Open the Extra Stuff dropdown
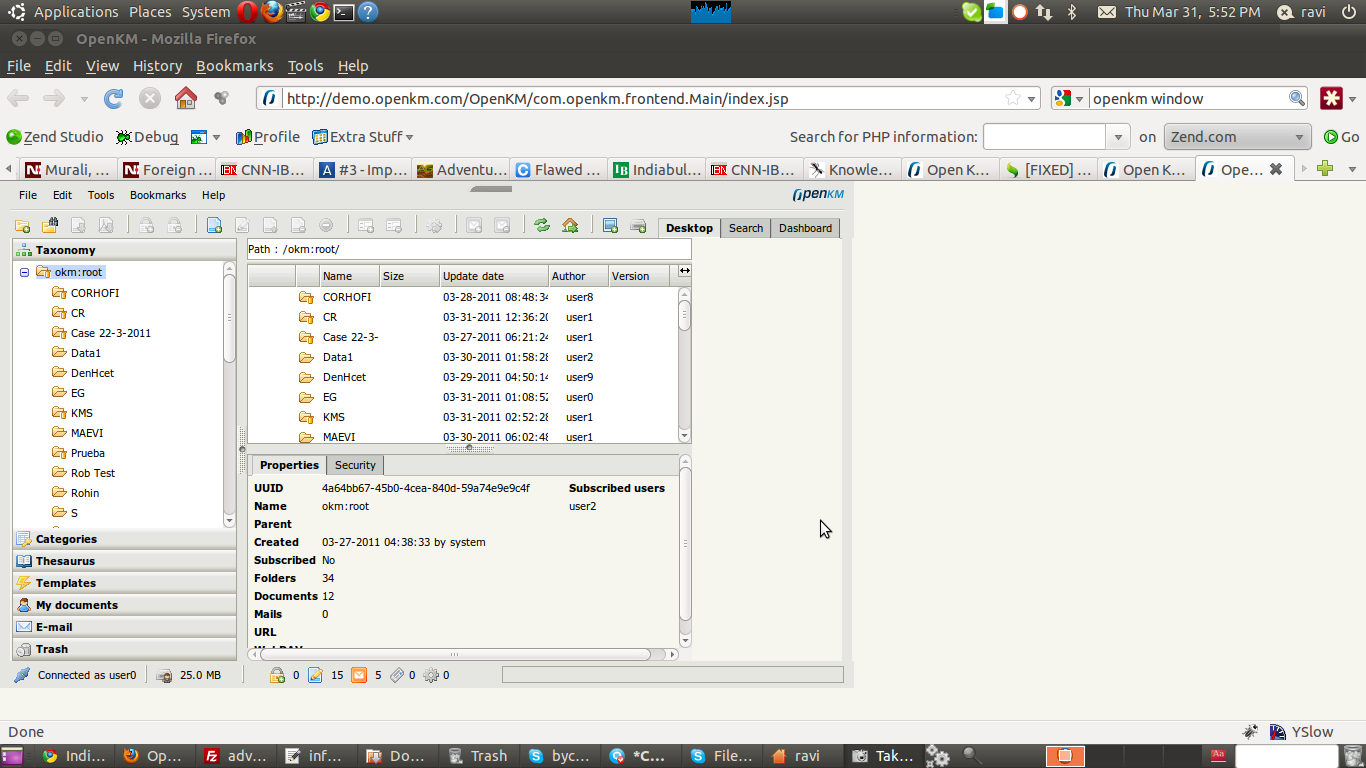 click(x=362, y=136)
